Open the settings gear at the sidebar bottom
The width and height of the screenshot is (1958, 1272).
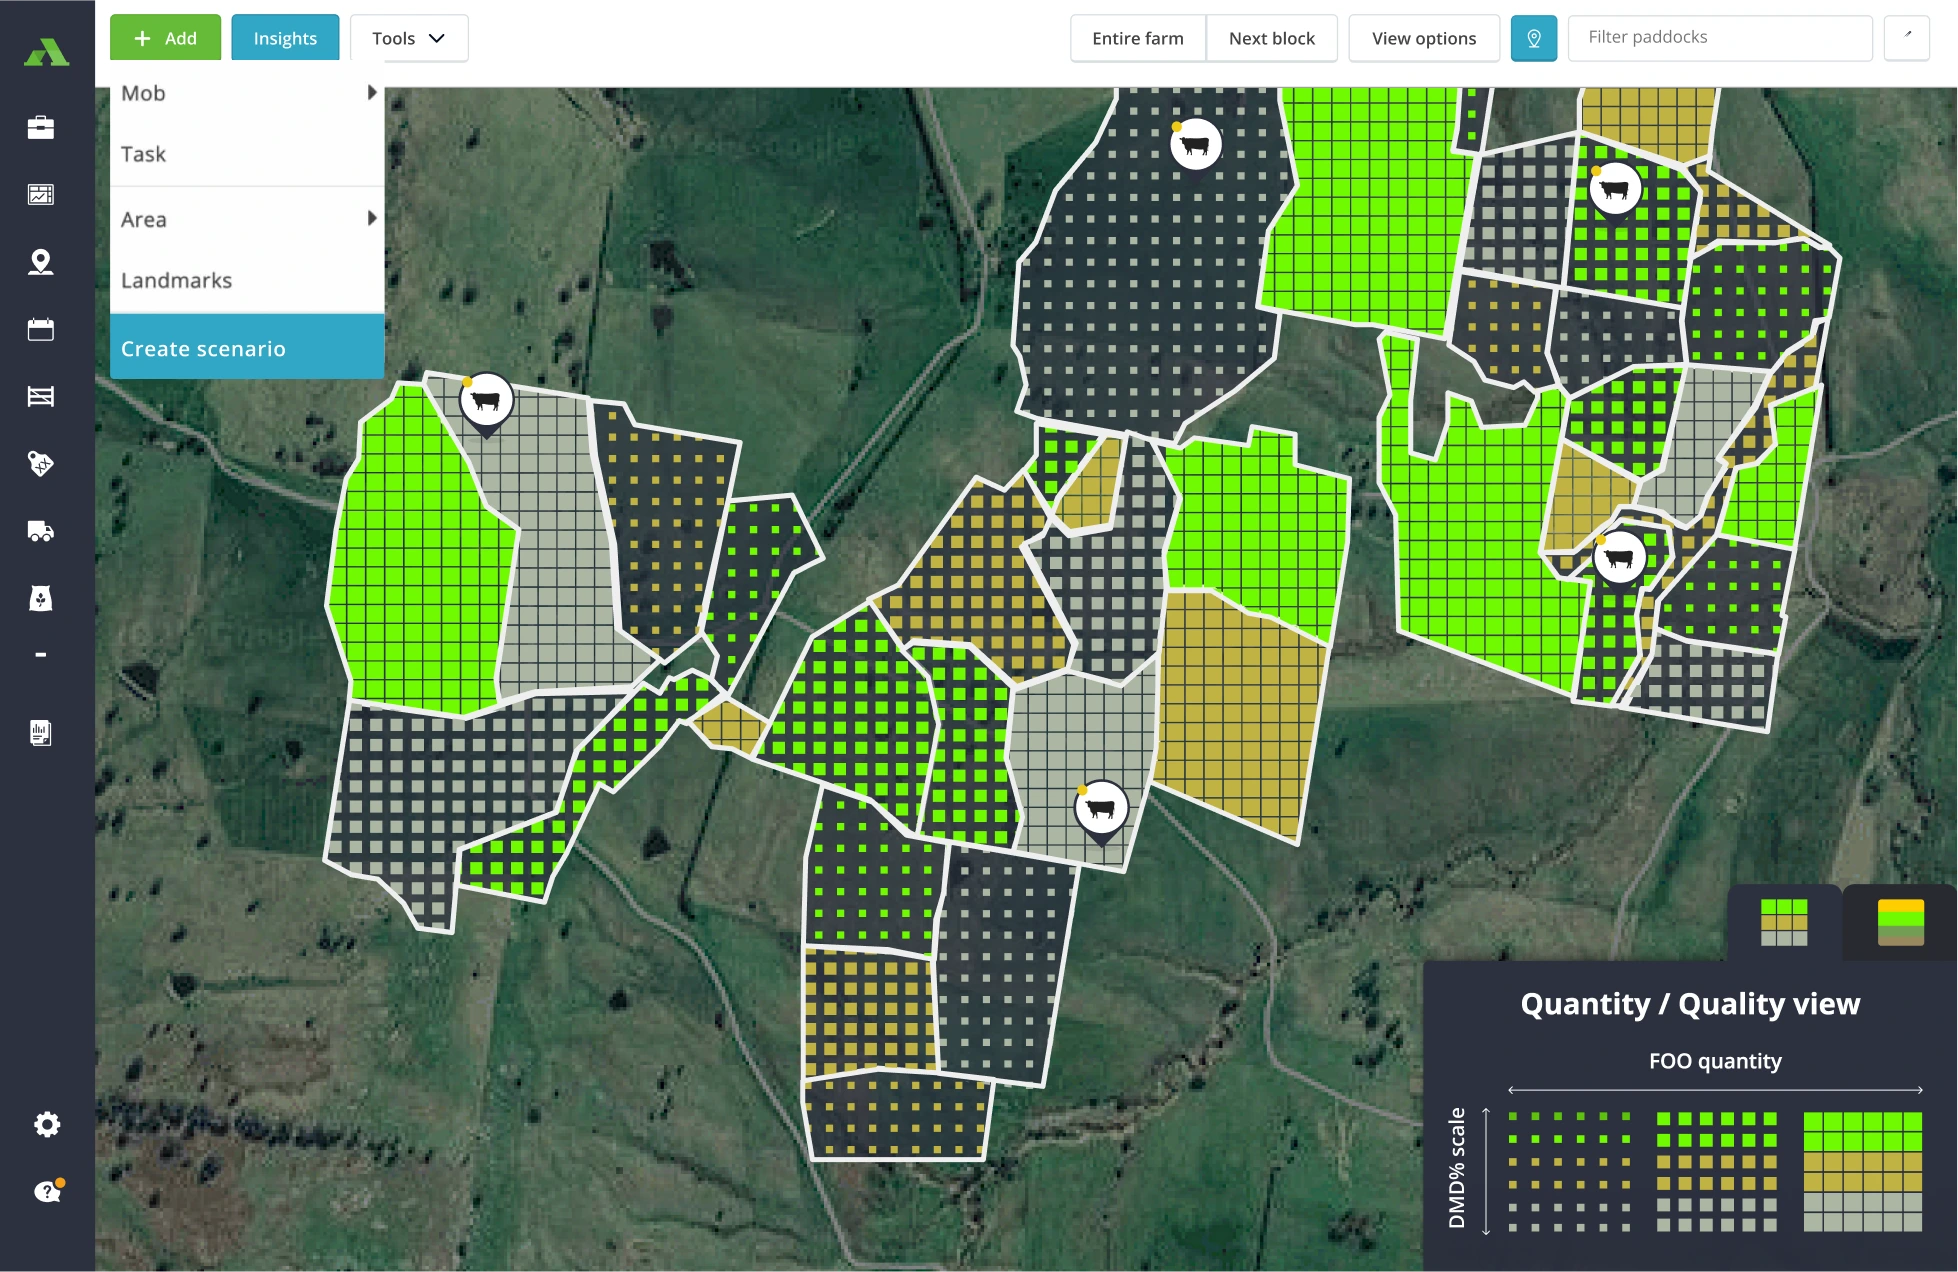click(x=47, y=1124)
